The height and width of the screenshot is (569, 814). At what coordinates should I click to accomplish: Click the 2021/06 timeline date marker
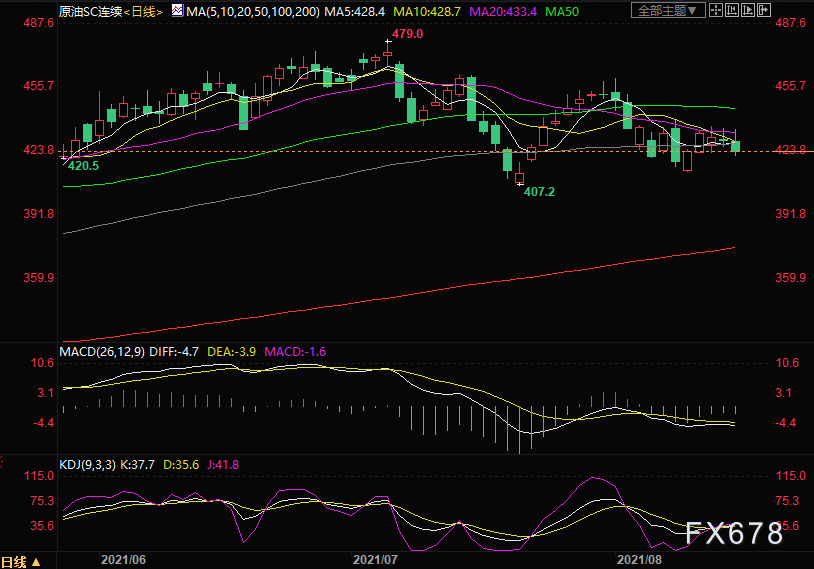pyautogui.click(x=123, y=560)
